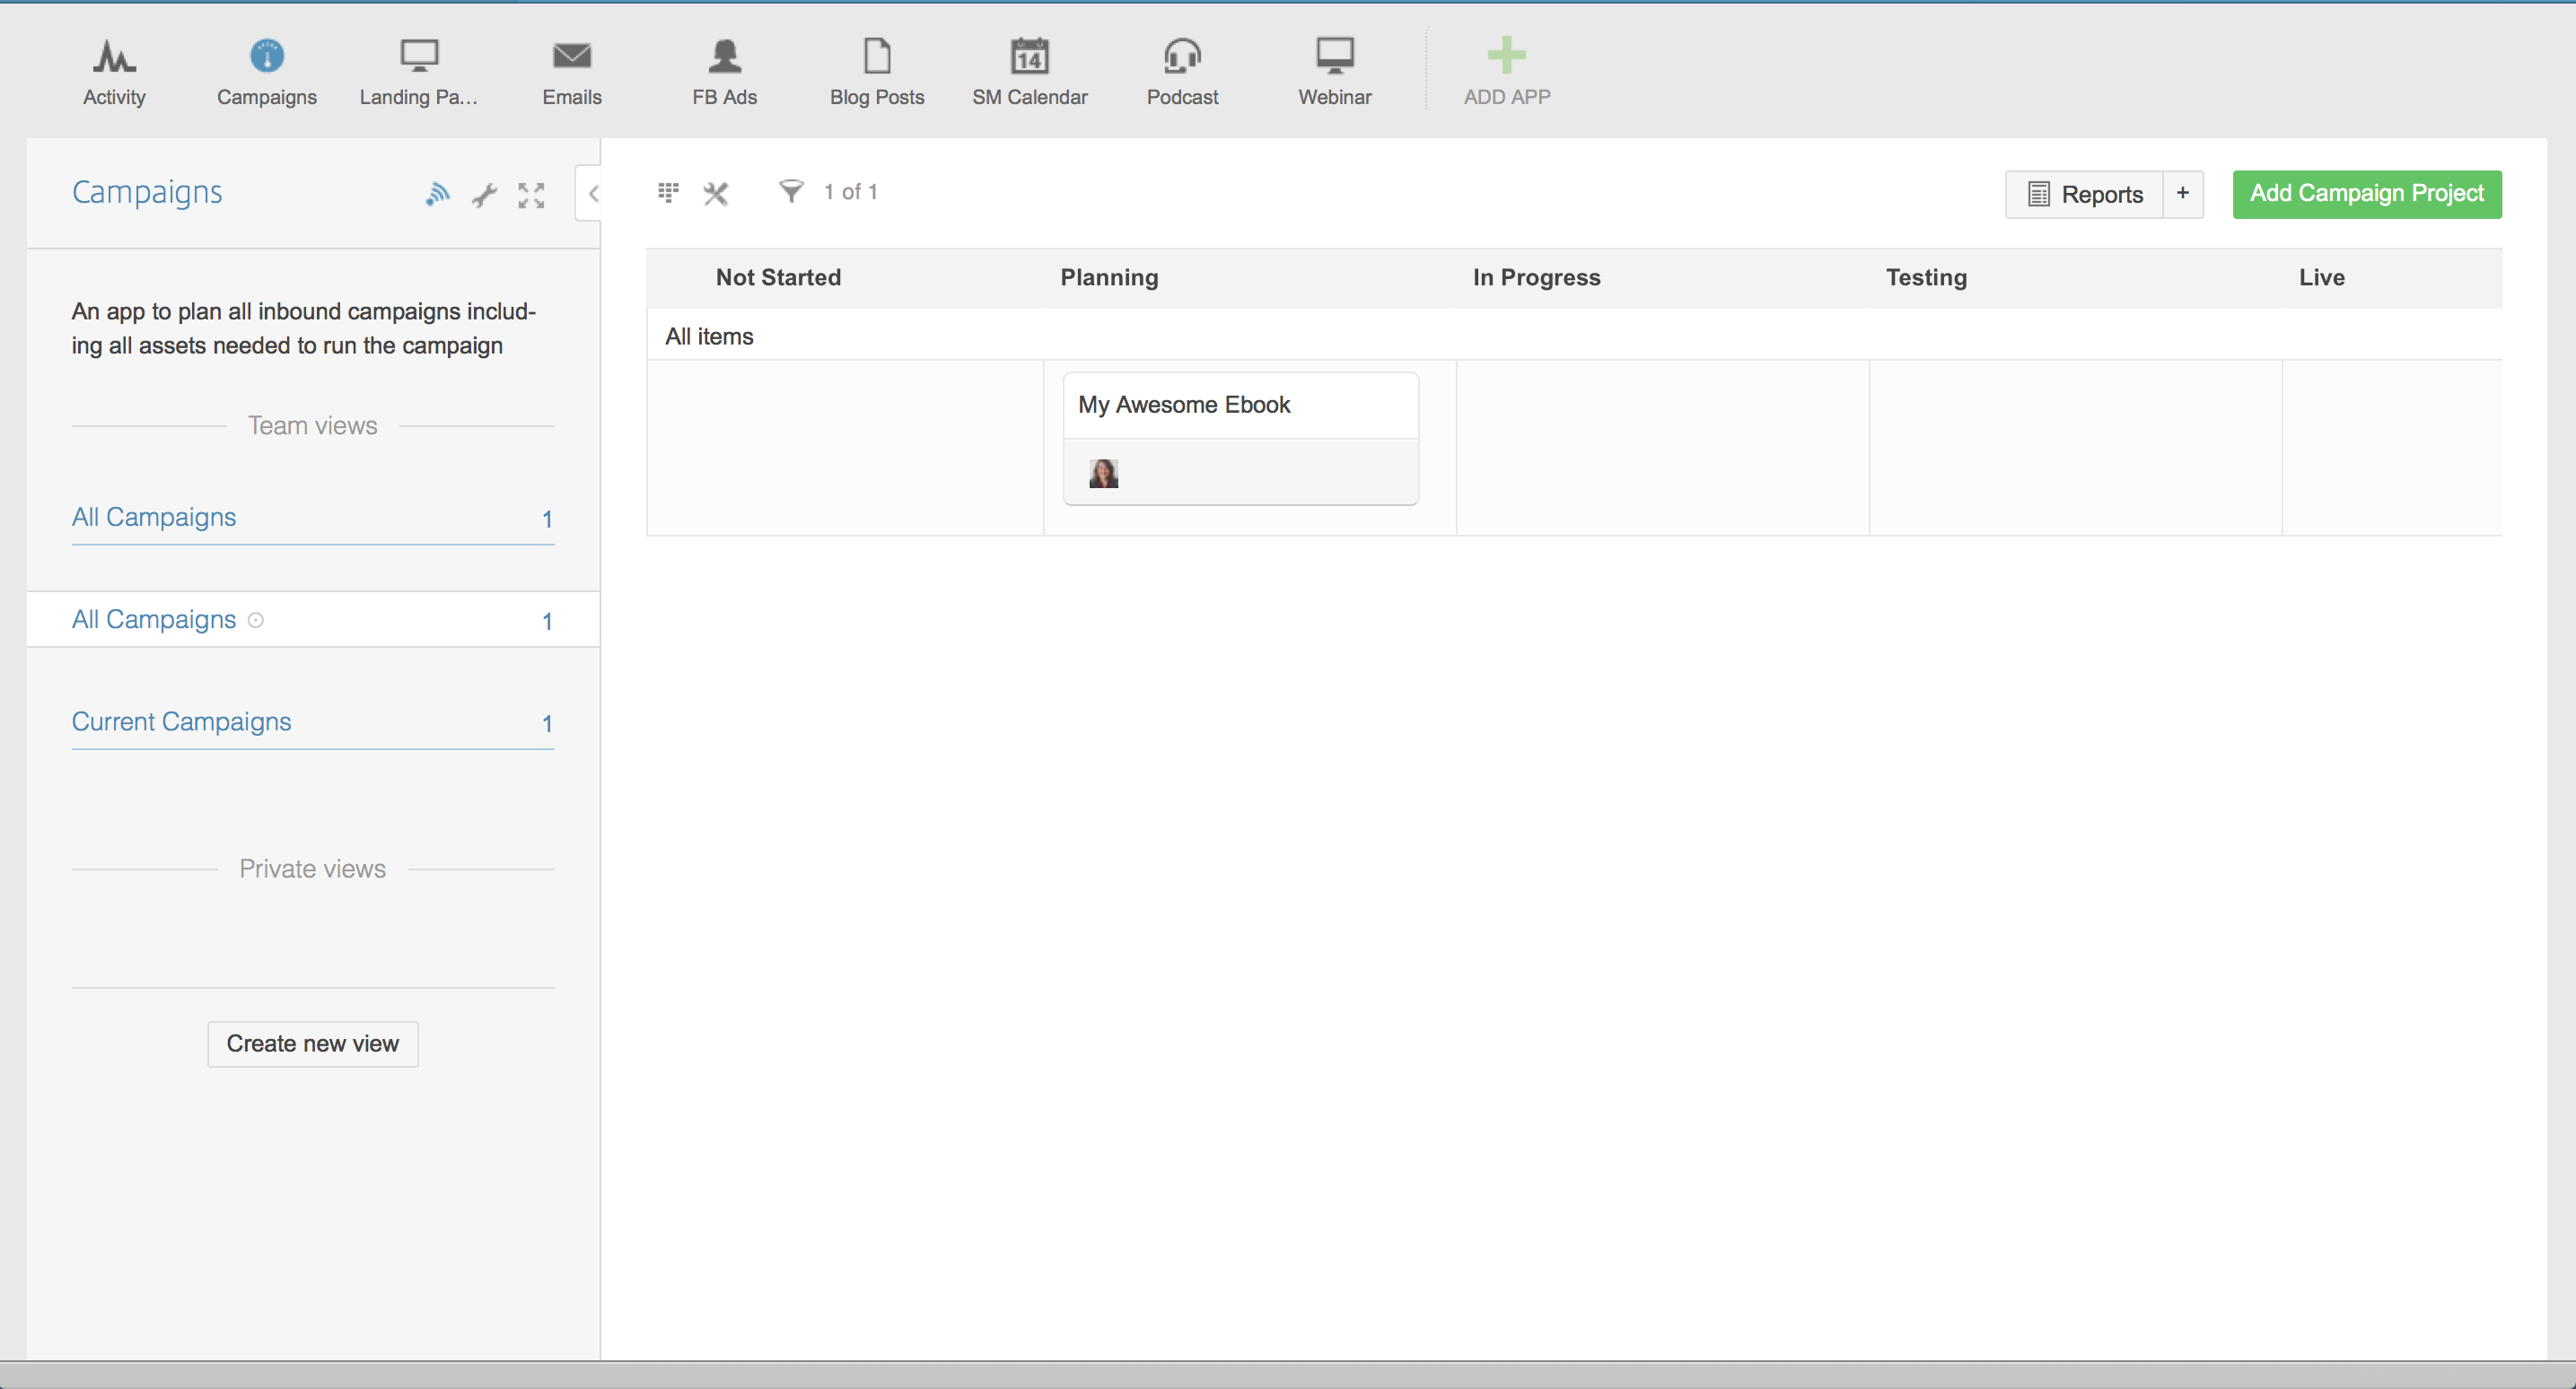The image size is (2576, 1389).
Task: Open Campaigns app settings wrench
Action: pos(485,195)
